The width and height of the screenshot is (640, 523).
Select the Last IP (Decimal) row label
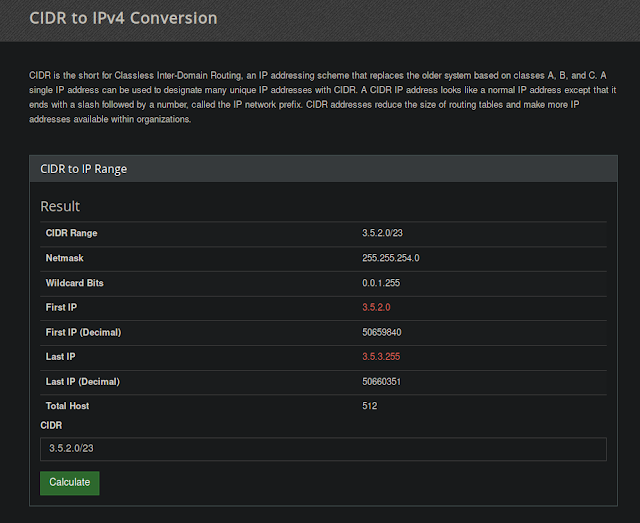(83, 381)
